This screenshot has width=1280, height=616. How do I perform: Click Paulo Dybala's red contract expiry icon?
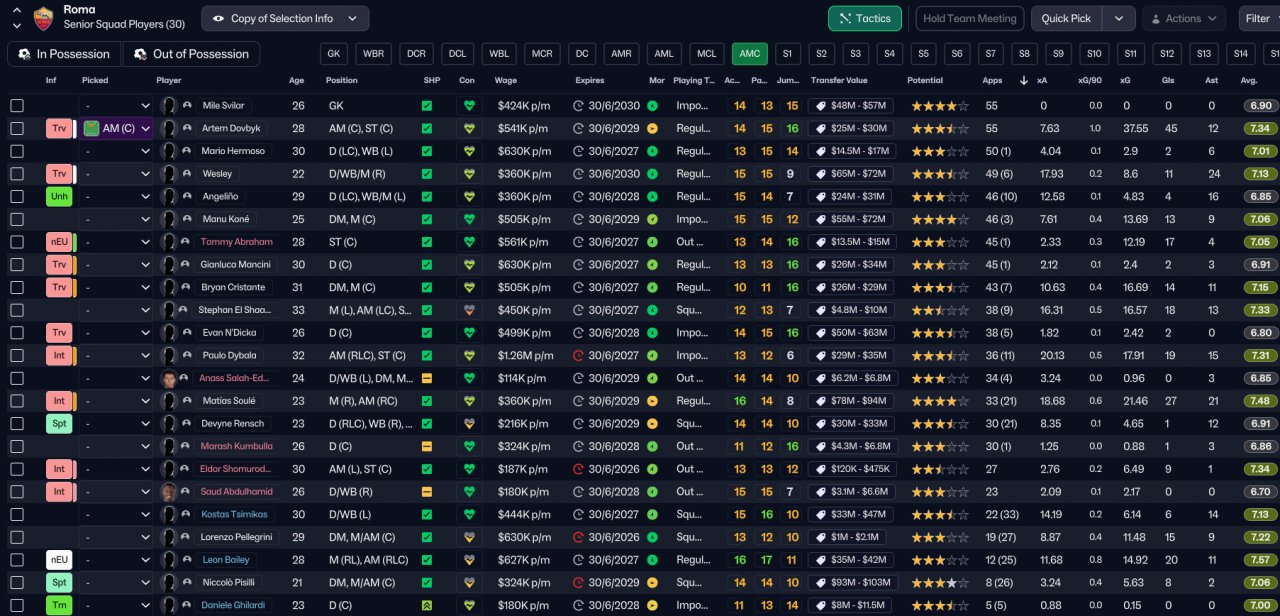579,355
